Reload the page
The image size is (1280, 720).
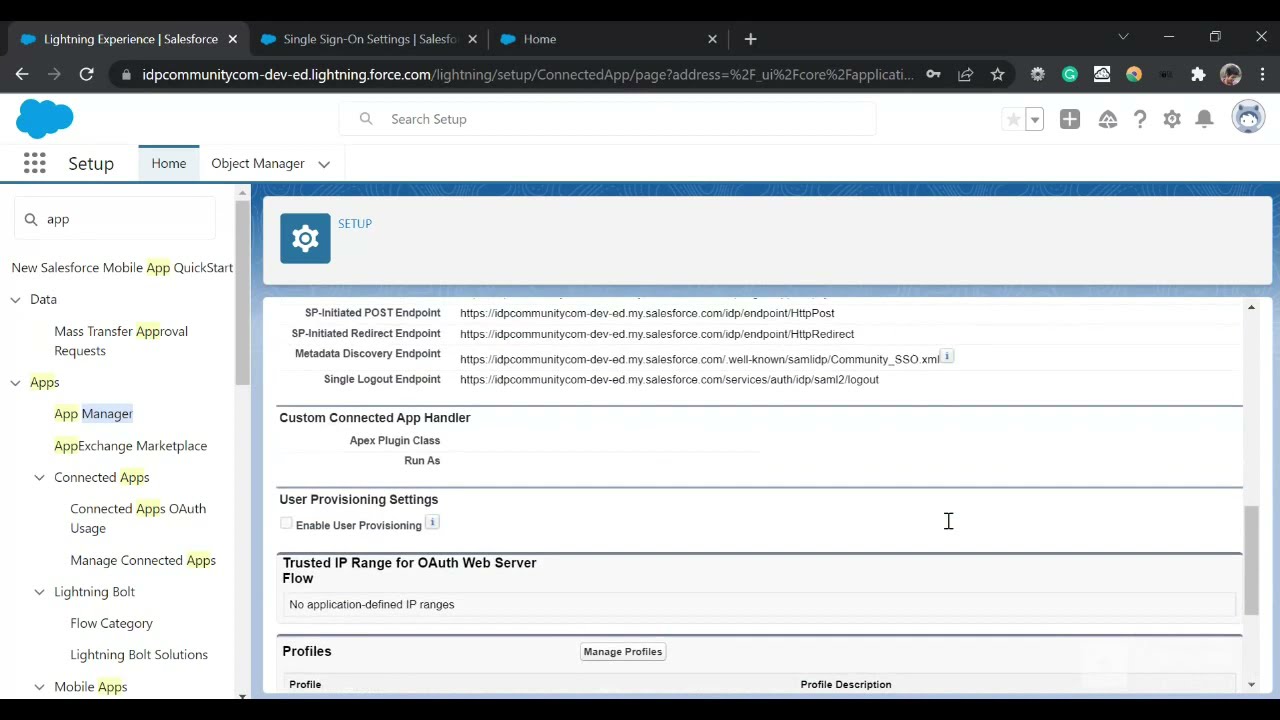pos(87,74)
